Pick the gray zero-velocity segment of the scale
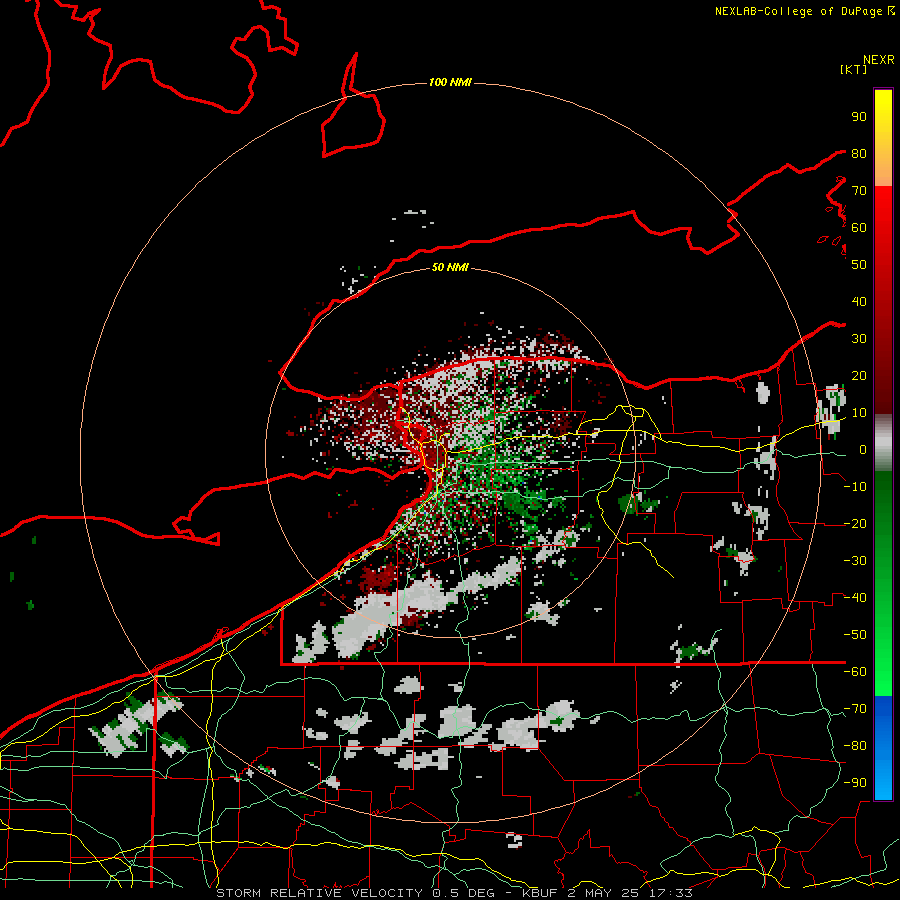This screenshot has height=900, width=900. [883, 443]
